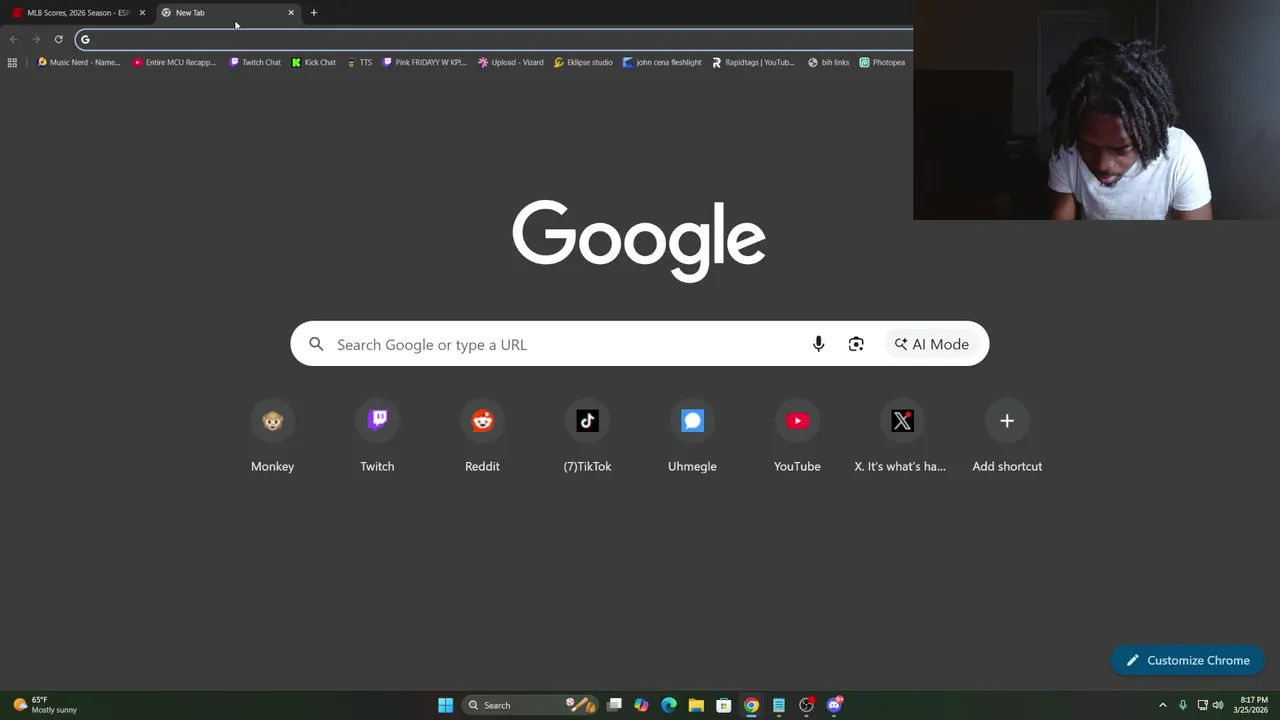Open Discord from the taskbar
Viewport: 1280px width, 720px height.
click(x=834, y=705)
